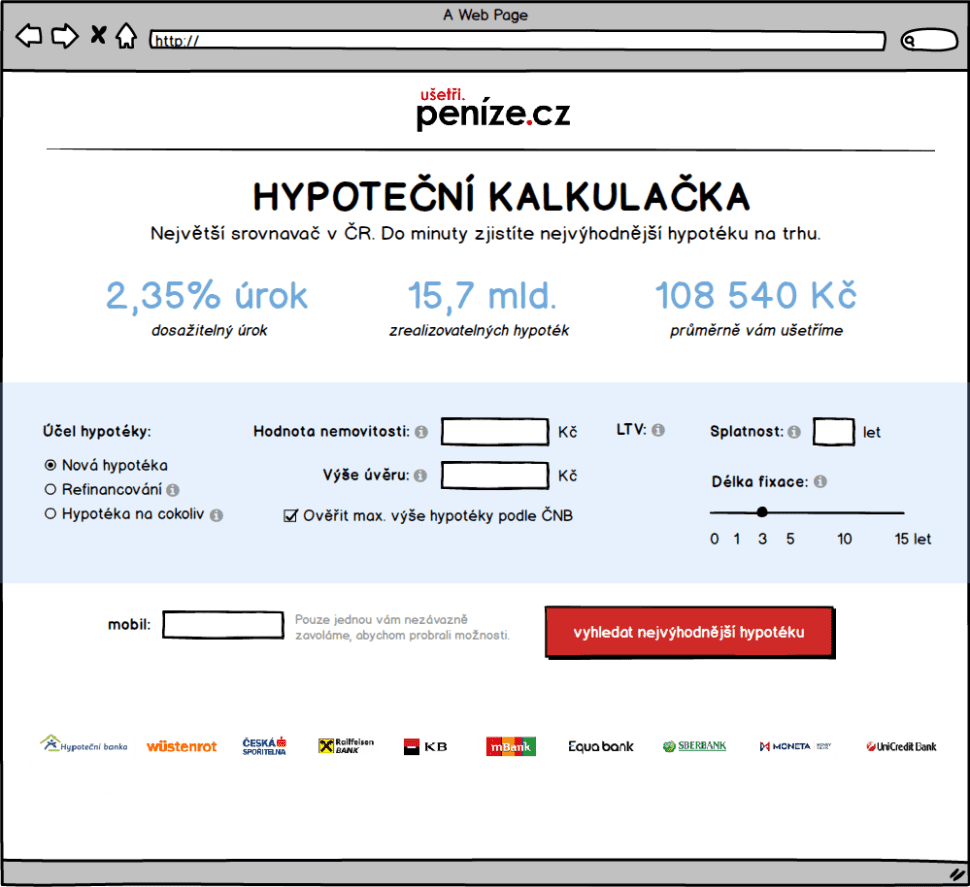Click the Délka fixace slider handle
The height and width of the screenshot is (887, 970).
tap(762, 512)
